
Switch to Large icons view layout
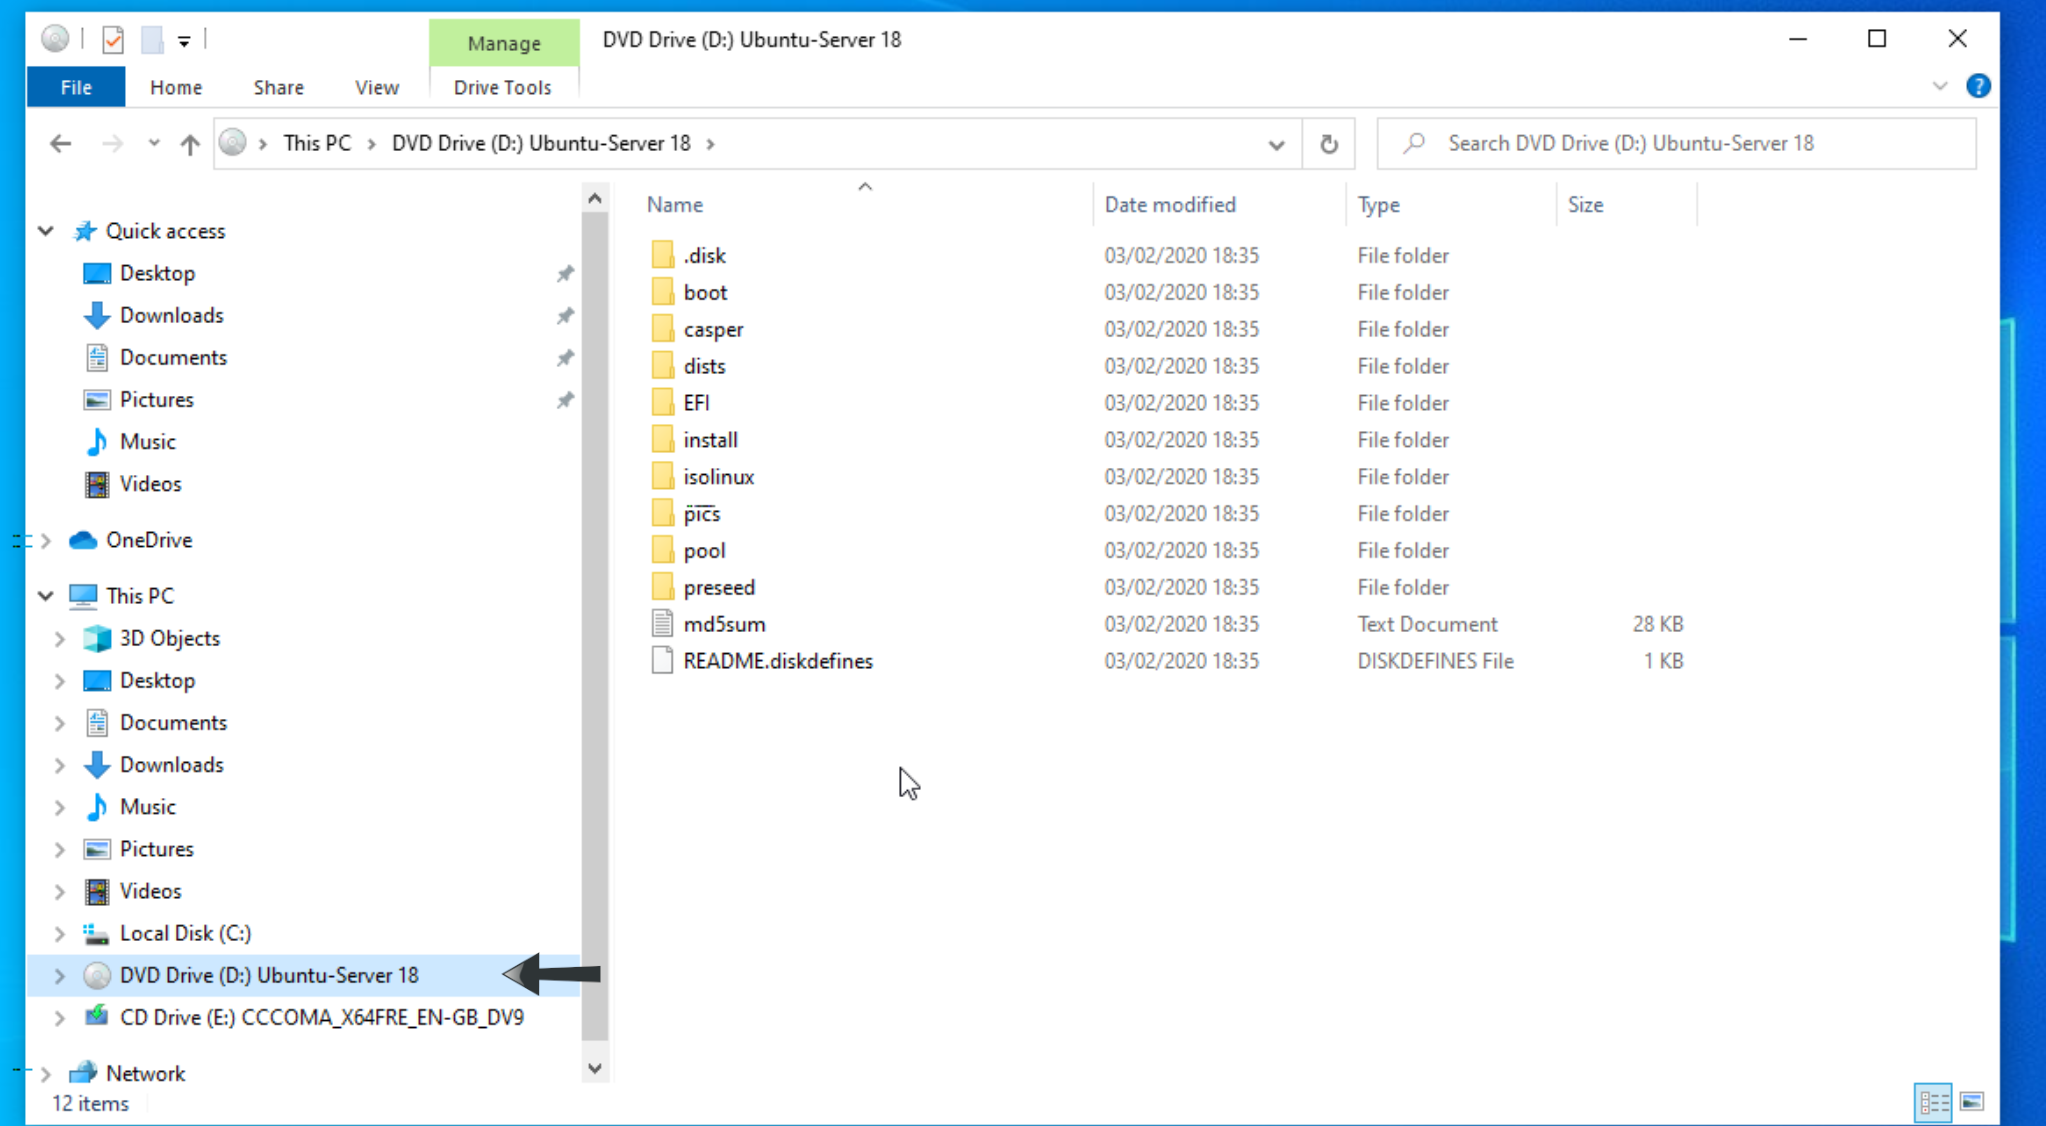(1972, 1102)
